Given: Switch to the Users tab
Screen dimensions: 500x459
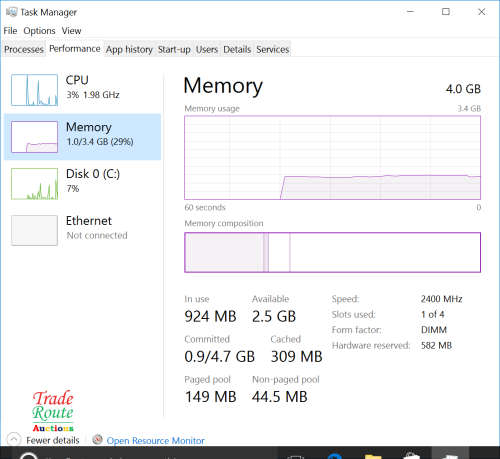Looking at the screenshot, I should pos(207,49).
